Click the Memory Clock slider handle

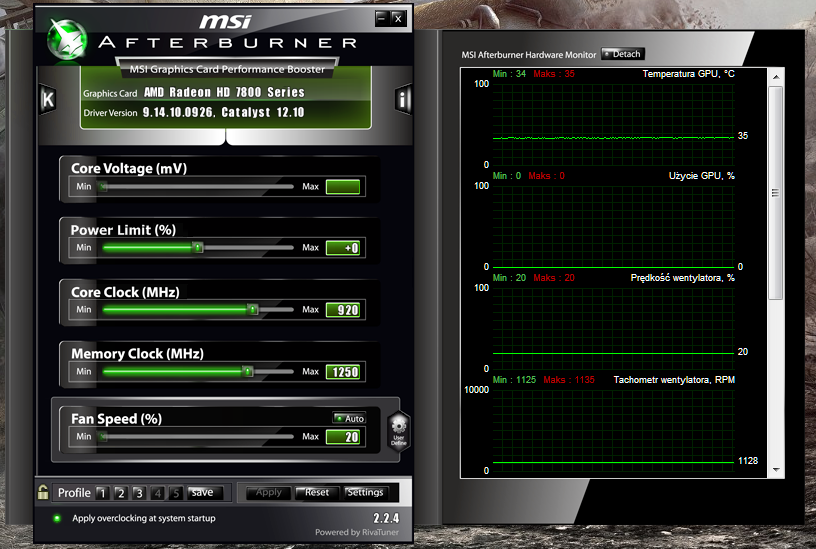(x=248, y=372)
